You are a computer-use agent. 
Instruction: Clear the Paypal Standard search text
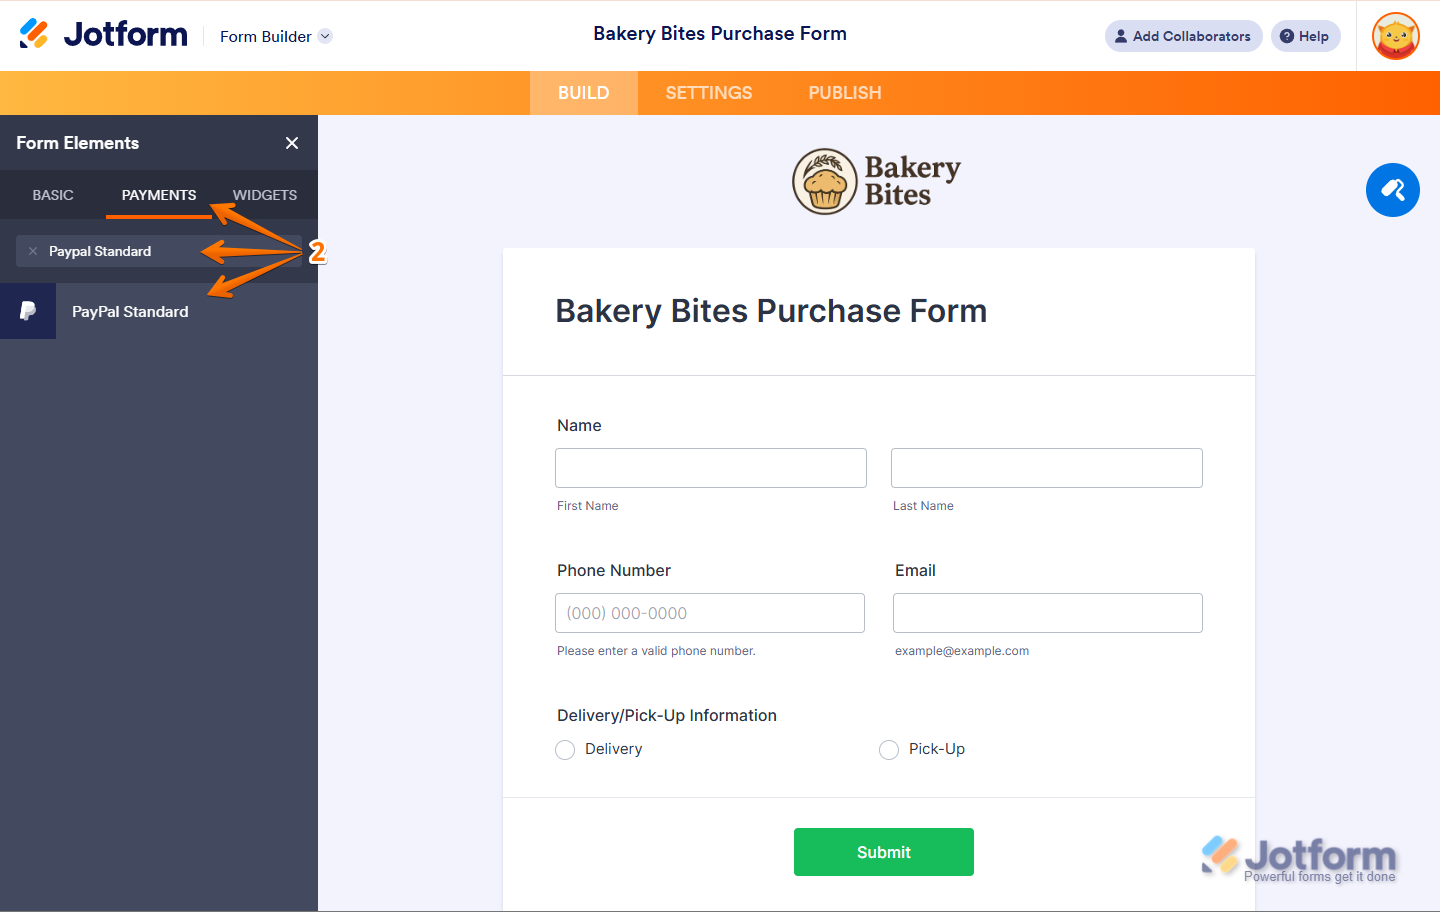point(33,251)
